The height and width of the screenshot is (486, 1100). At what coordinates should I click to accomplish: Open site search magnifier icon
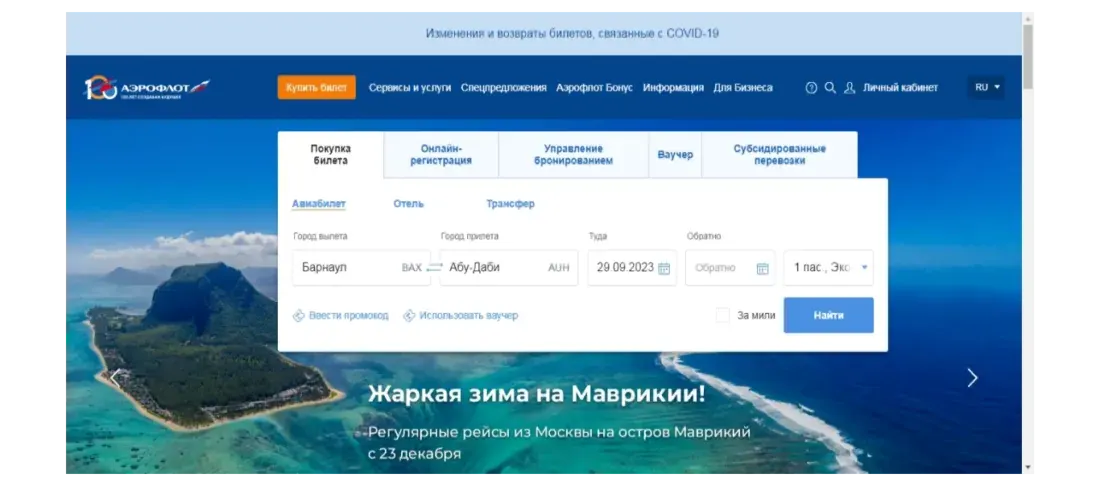tap(830, 88)
